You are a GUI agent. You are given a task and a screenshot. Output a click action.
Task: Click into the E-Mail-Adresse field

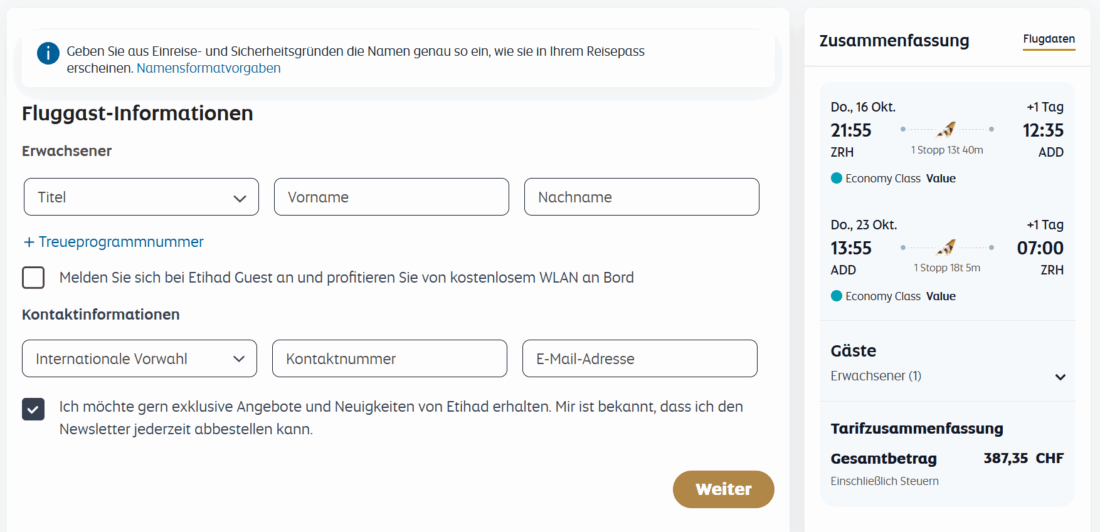[639, 359]
